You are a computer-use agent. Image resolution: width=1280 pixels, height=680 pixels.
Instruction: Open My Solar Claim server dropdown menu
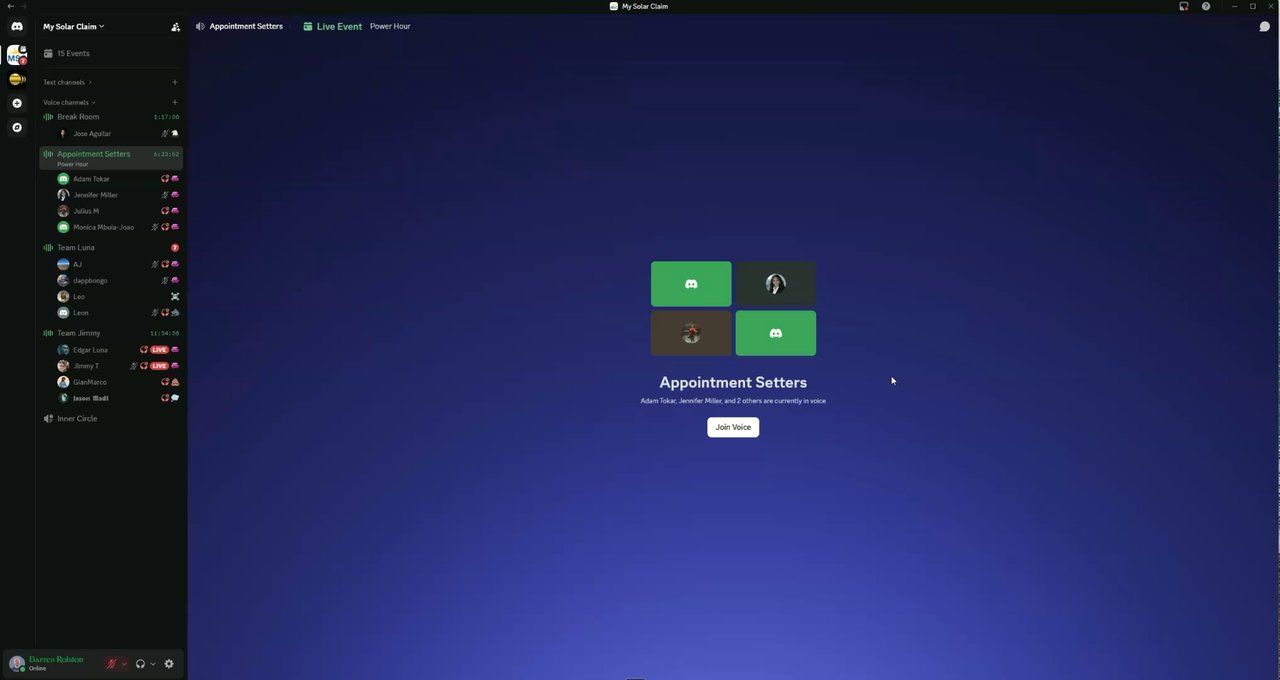pyautogui.click(x=74, y=27)
